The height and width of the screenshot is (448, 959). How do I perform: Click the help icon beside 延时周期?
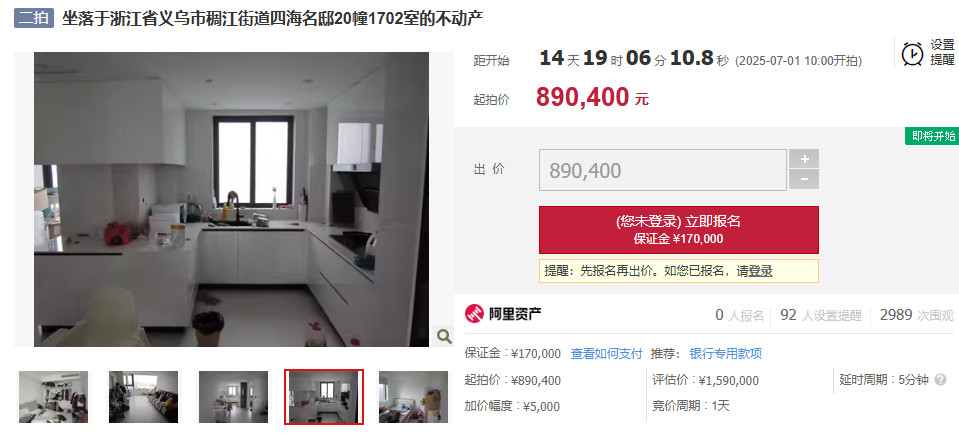pos(941,380)
